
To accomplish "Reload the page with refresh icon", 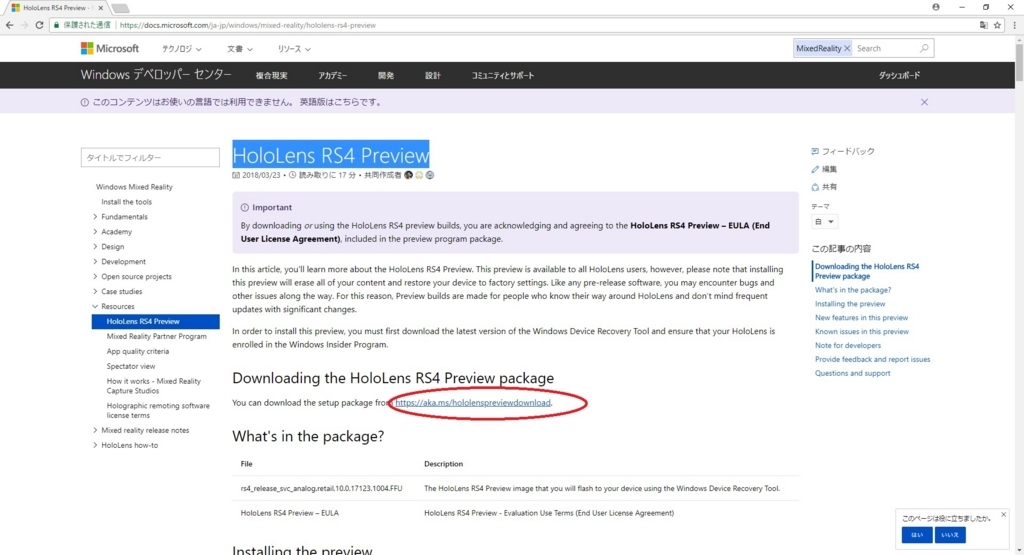I will coord(39,25).
